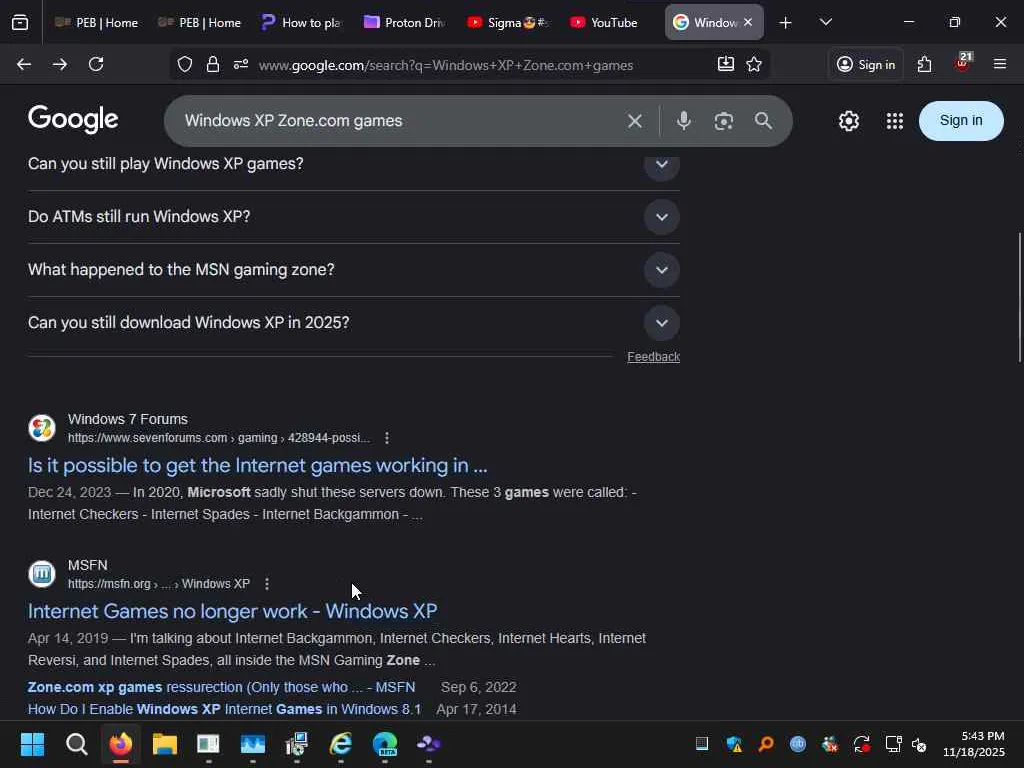This screenshot has height=768, width=1024.
Task: Click the Windows 7 Forums site name
Action: coord(128,419)
